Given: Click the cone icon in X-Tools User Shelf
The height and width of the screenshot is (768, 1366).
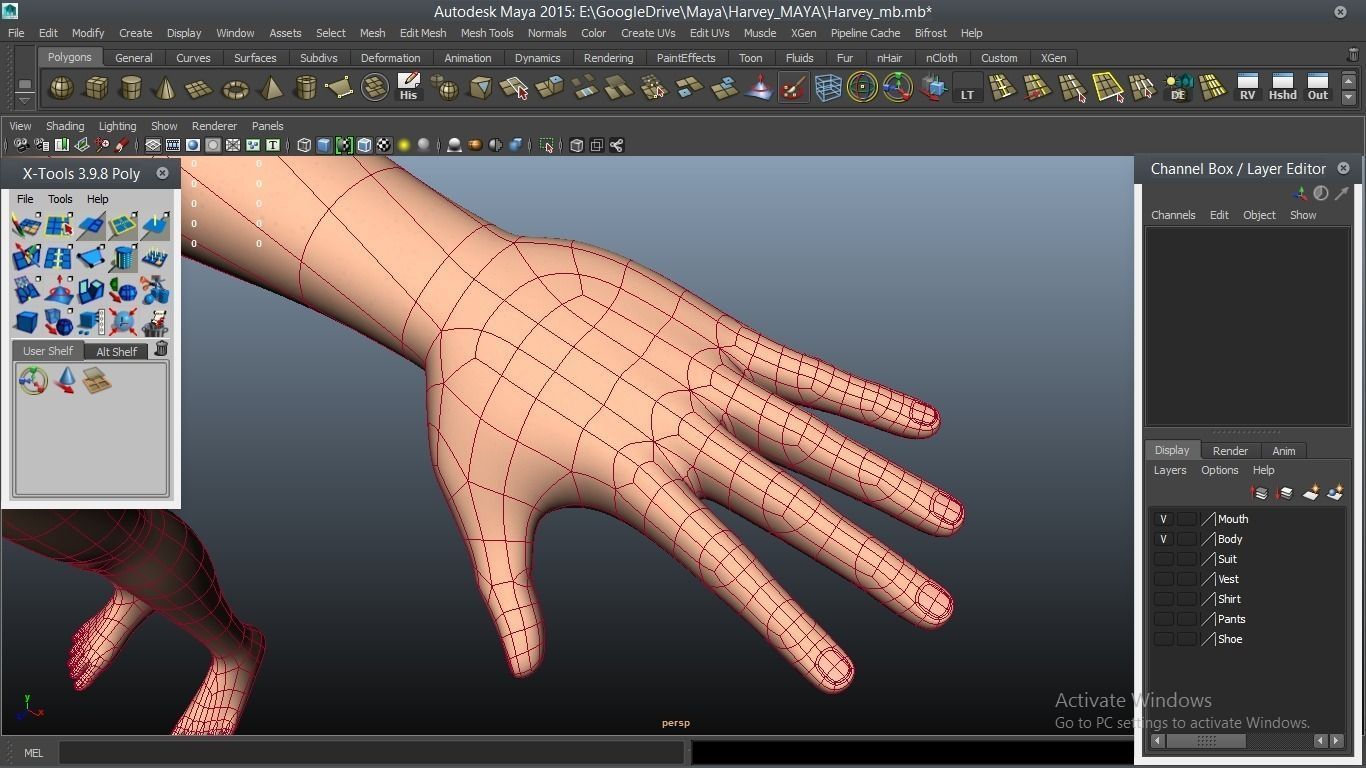Looking at the screenshot, I should click(x=65, y=380).
